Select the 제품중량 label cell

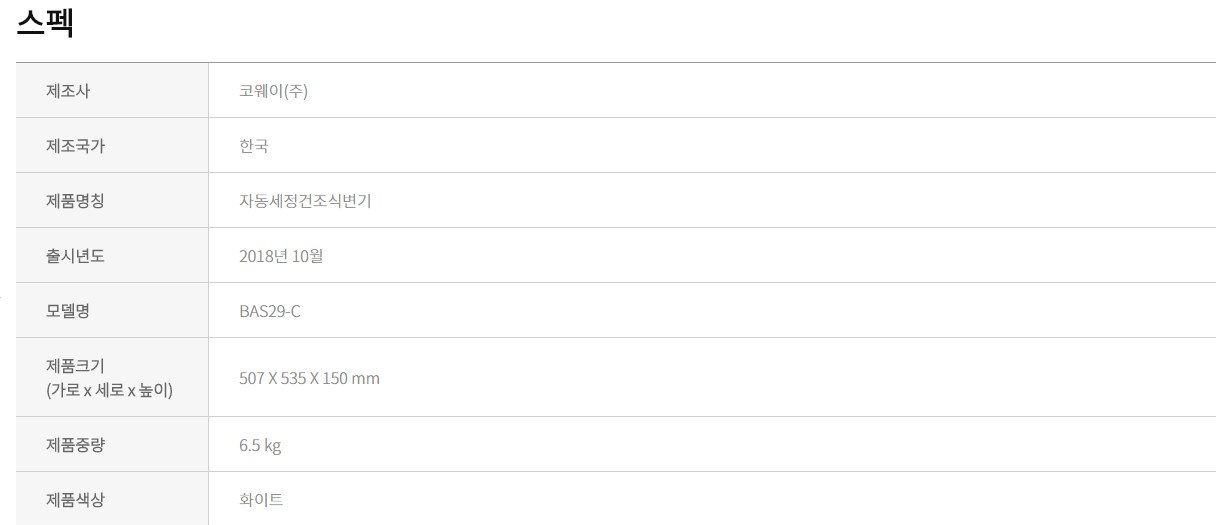click(112, 445)
